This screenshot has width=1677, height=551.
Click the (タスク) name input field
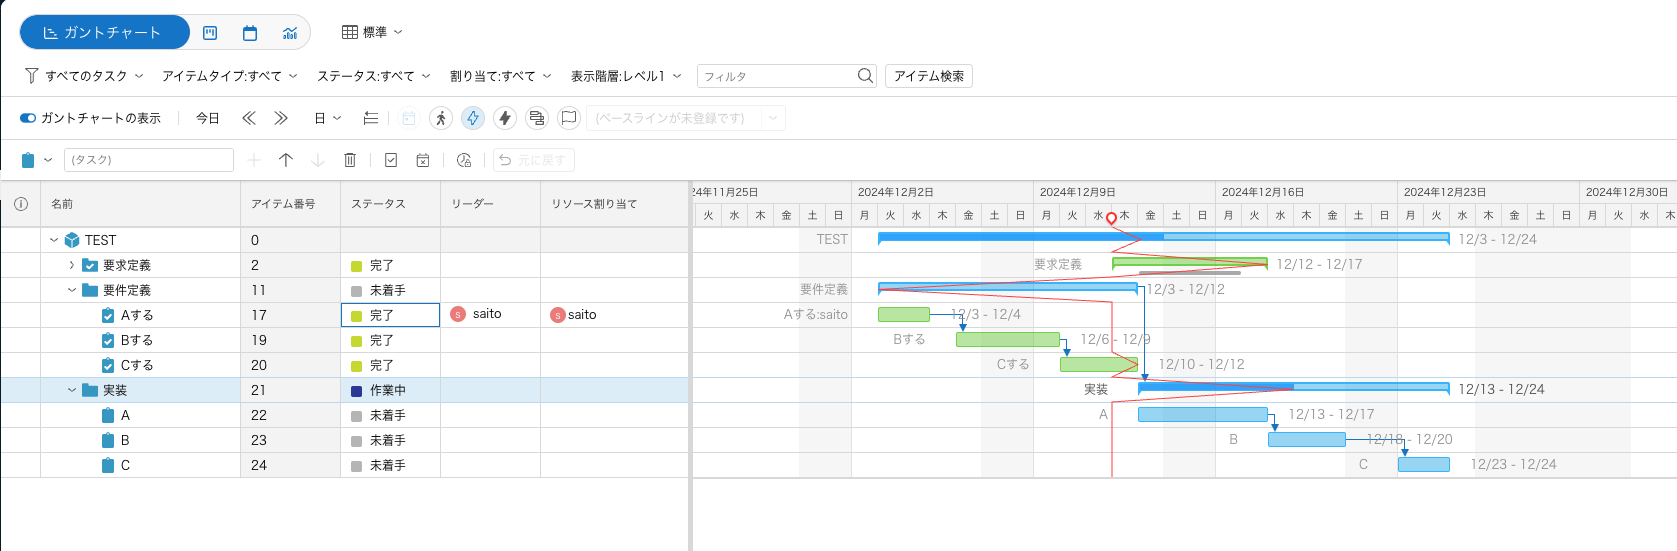149,160
